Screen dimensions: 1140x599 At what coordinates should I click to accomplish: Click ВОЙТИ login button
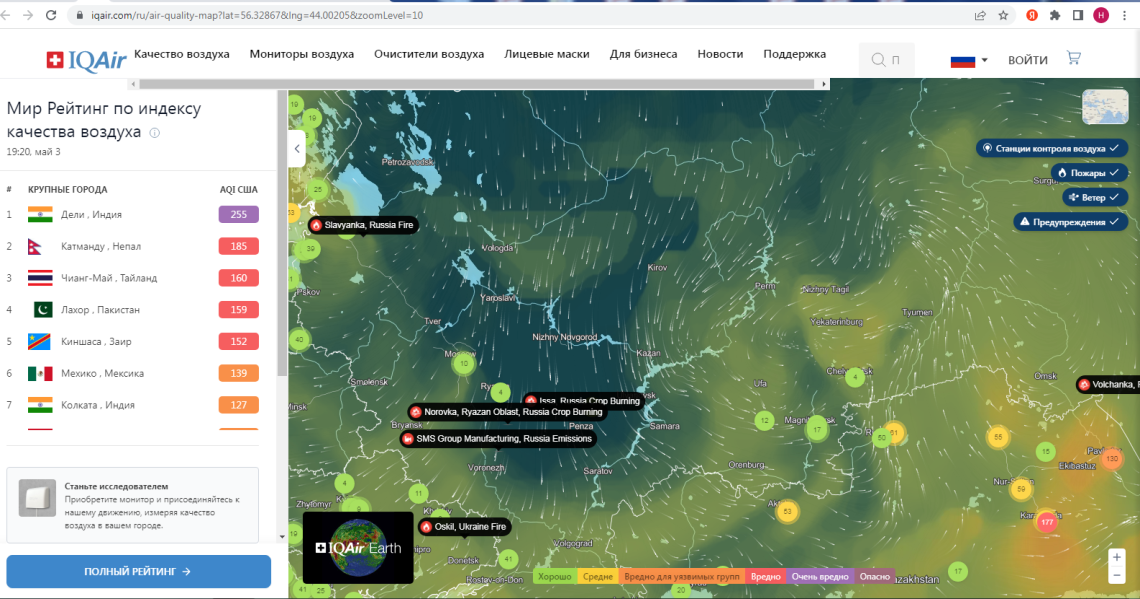click(1027, 60)
